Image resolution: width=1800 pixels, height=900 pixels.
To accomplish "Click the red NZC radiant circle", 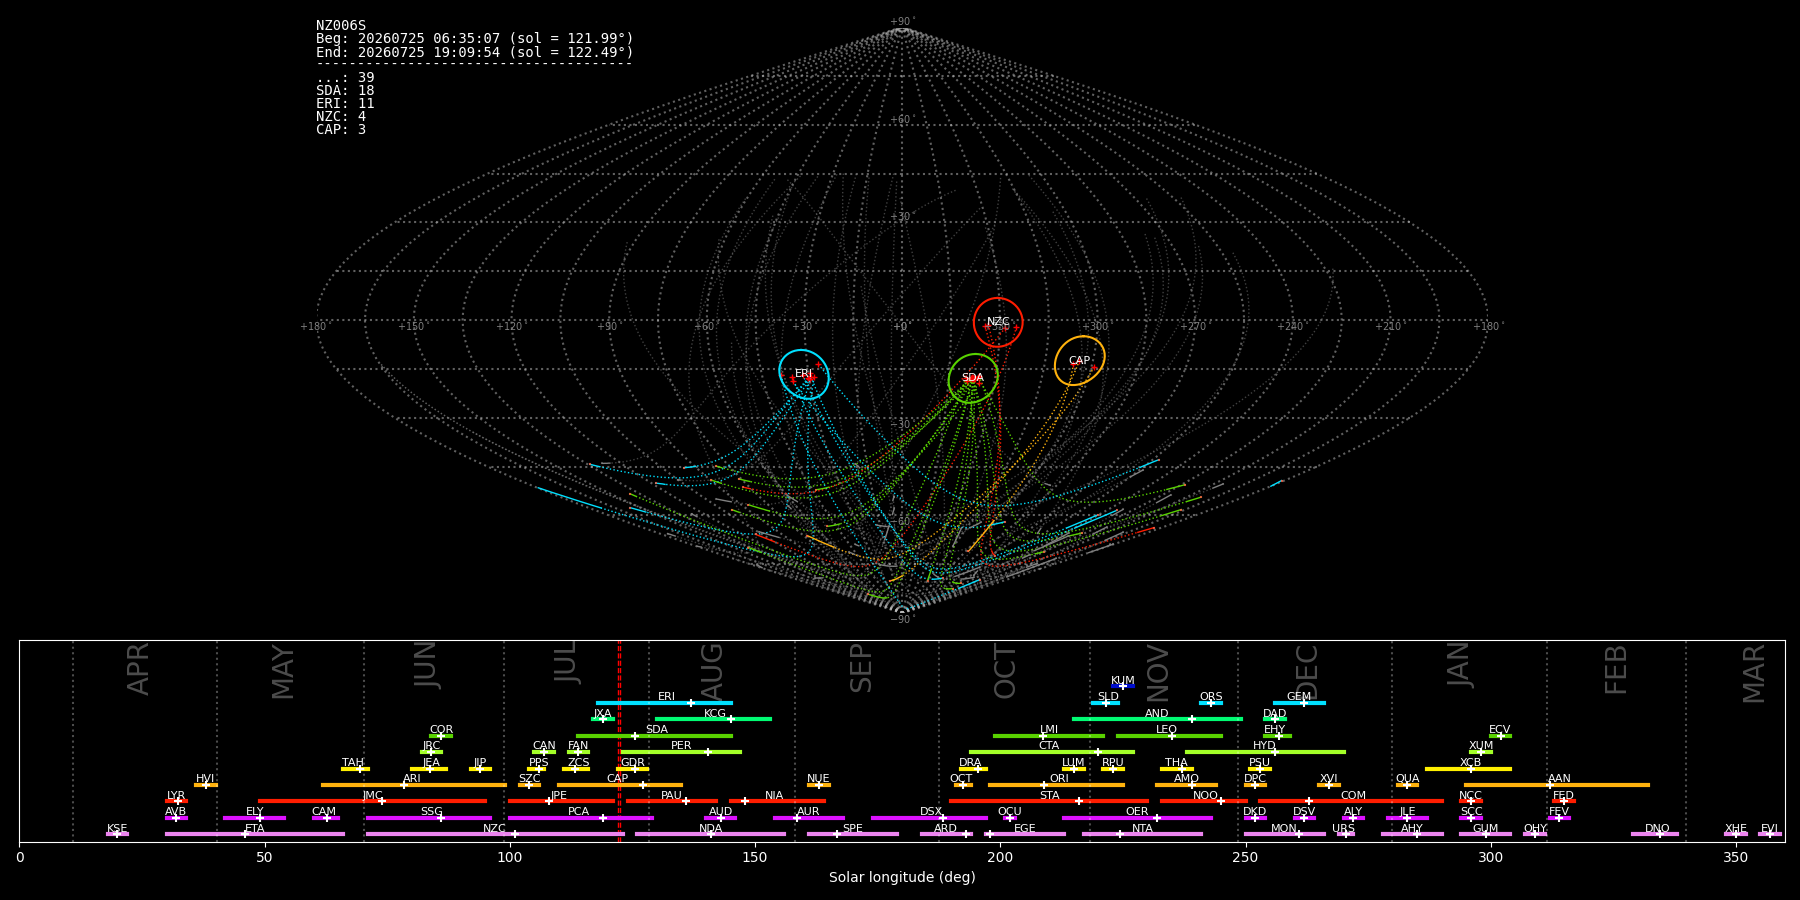I will point(998,322).
